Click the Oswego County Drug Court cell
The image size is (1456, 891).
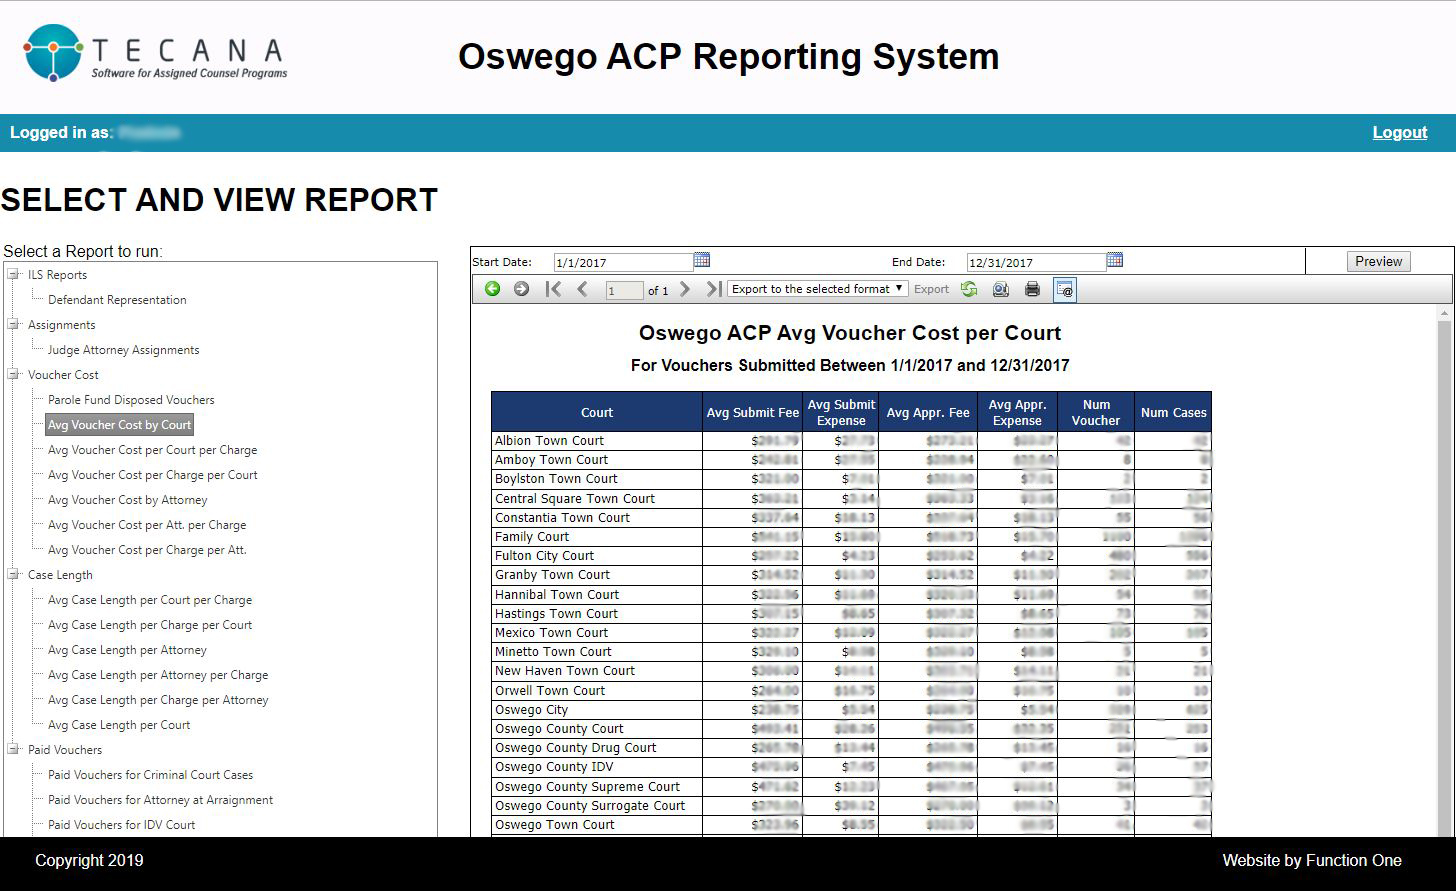(597, 747)
